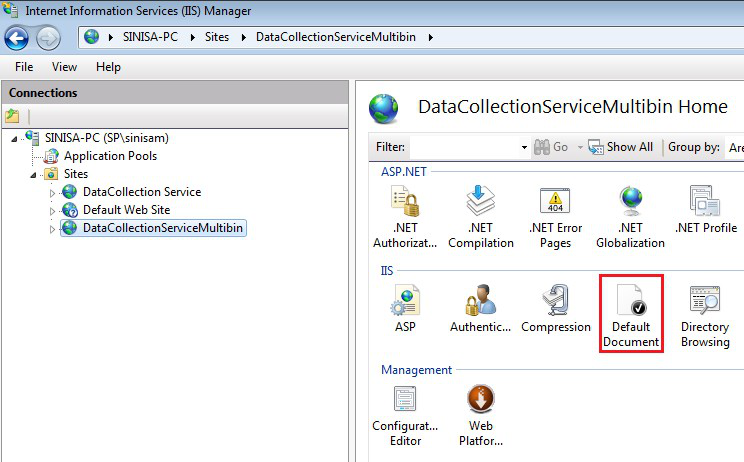Open the .NET Compilation feature
Image resolution: width=744 pixels, height=462 pixels.
click(481, 217)
